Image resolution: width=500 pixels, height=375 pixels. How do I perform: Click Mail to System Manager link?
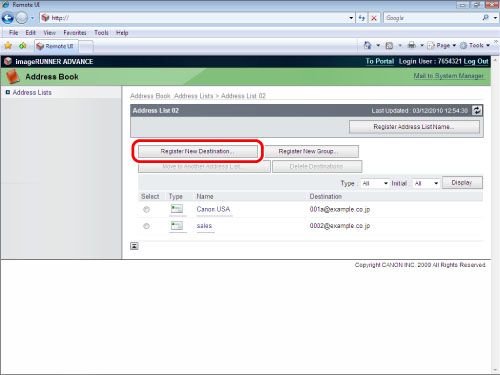click(x=448, y=76)
